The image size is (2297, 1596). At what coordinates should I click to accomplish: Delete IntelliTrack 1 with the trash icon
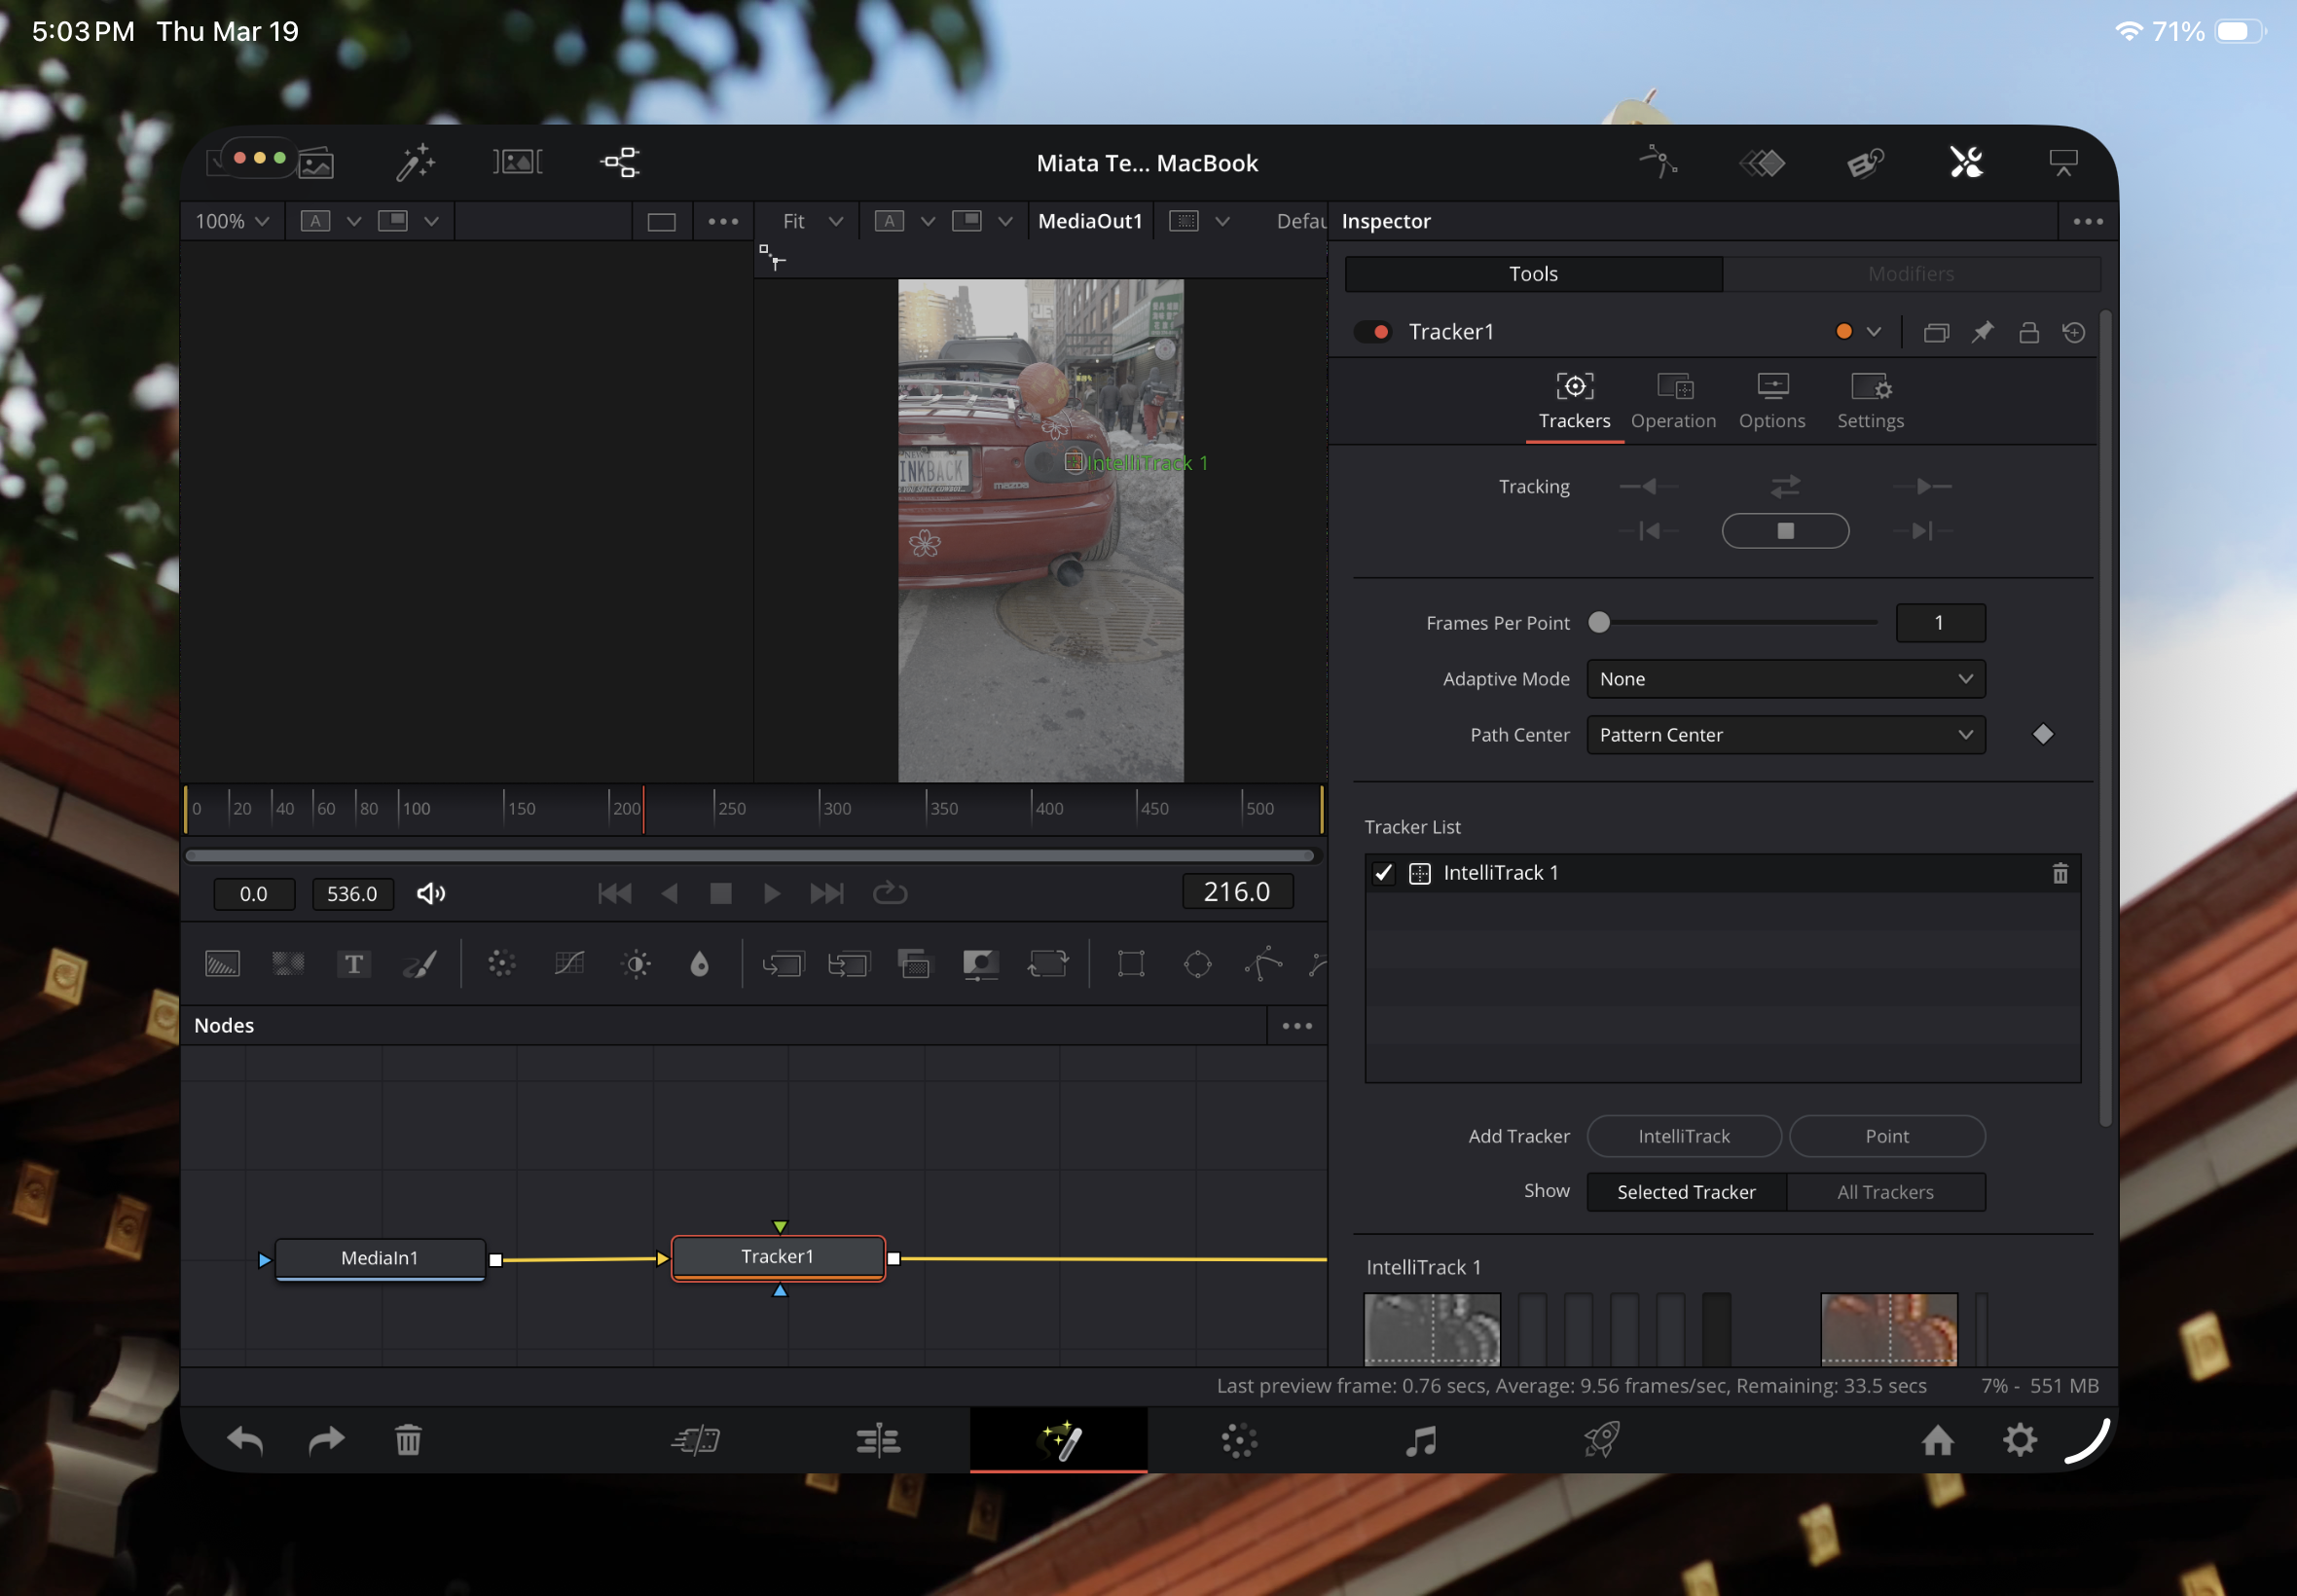pyautogui.click(x=2060, y=872)
